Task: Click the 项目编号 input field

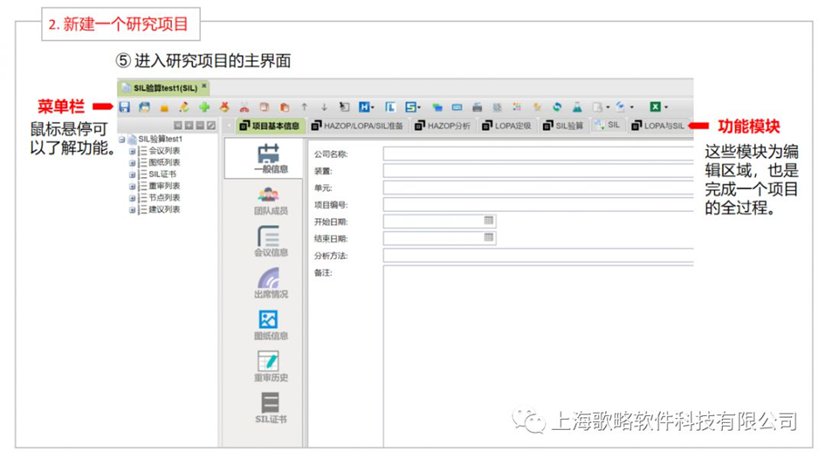Action: [538, 204]
